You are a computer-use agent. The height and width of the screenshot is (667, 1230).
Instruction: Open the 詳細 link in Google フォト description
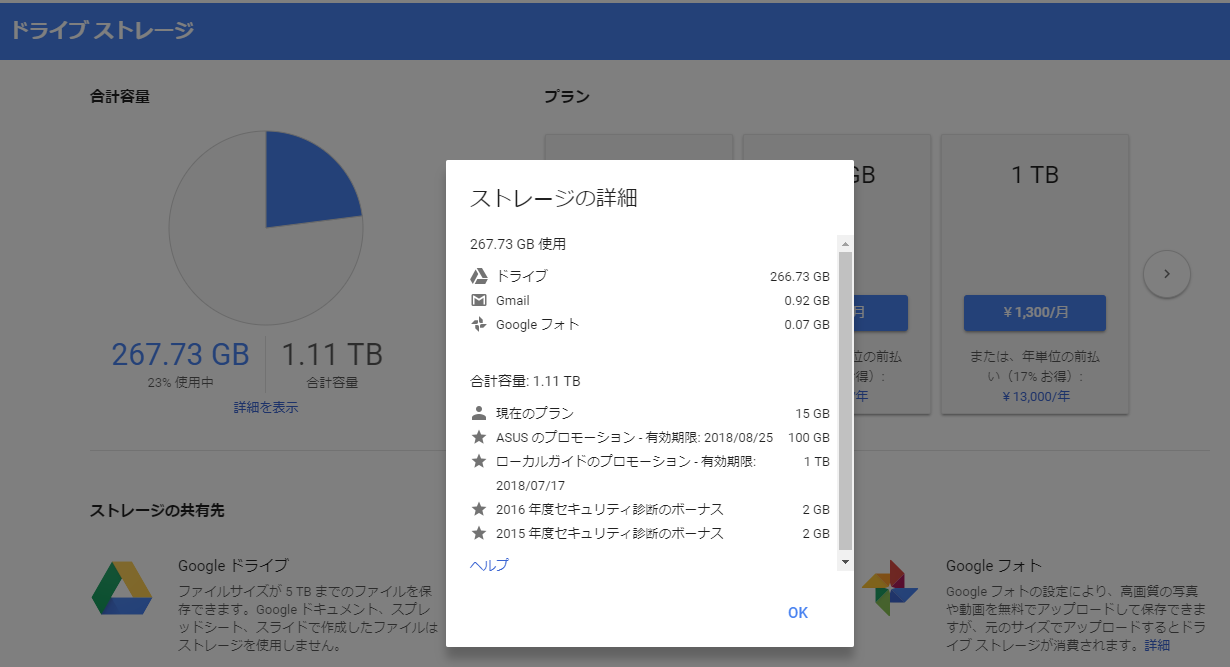1157,645
